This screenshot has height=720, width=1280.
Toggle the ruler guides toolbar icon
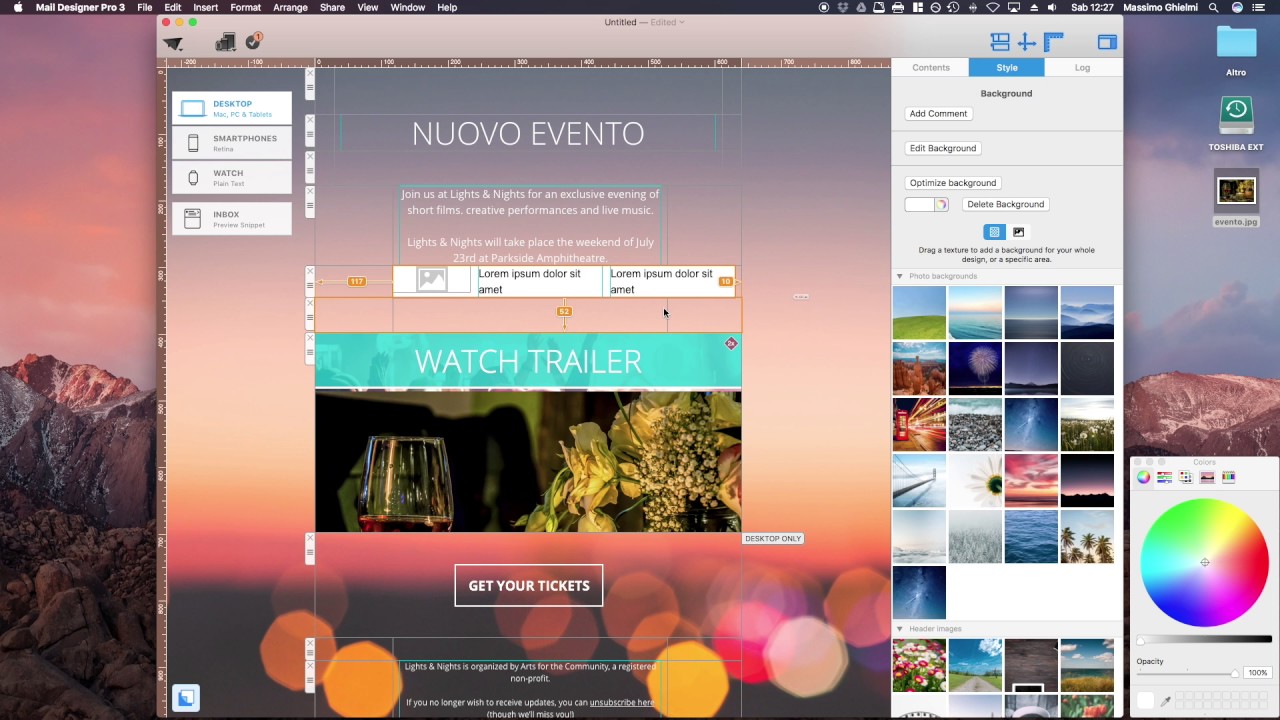1054,42
